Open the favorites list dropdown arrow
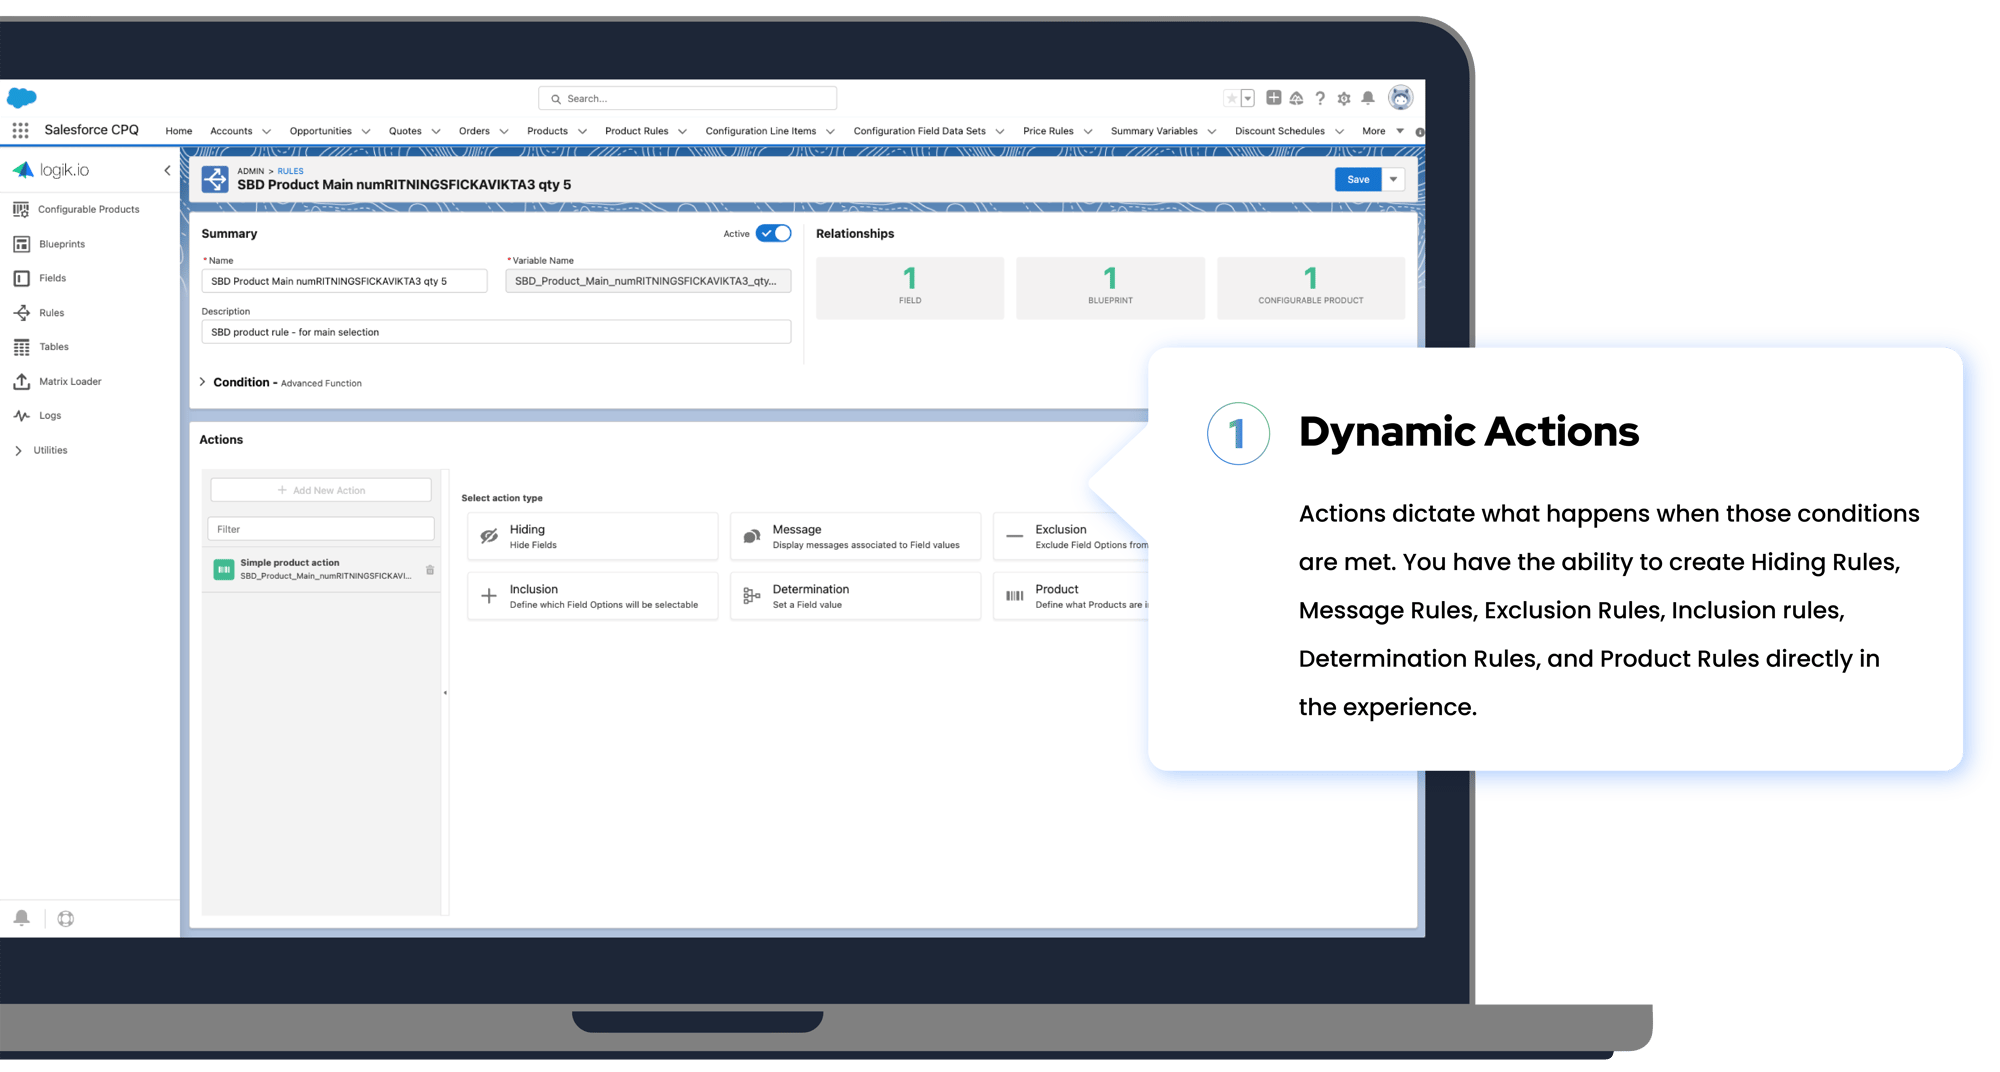 pyautogui.click(x=1248, y=98)
